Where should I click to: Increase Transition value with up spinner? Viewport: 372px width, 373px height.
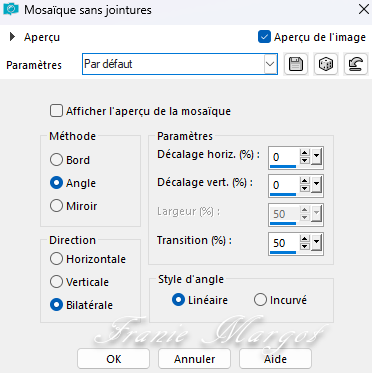point(305,239)
